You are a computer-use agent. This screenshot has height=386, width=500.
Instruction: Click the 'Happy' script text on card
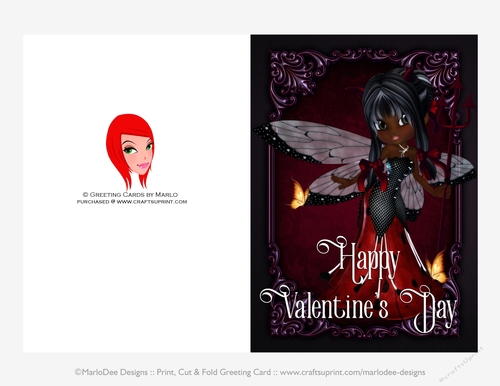point(358,260)
